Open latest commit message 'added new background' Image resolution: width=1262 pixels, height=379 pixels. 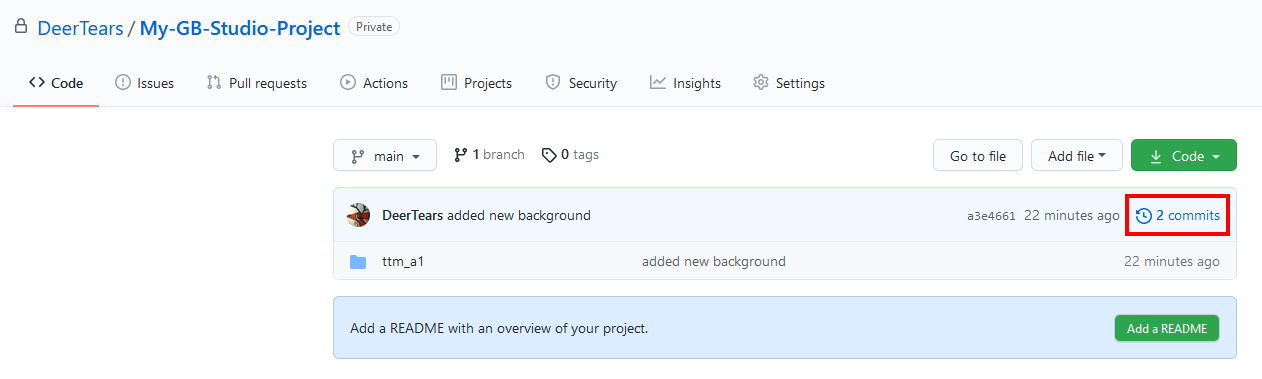[519, 215]
